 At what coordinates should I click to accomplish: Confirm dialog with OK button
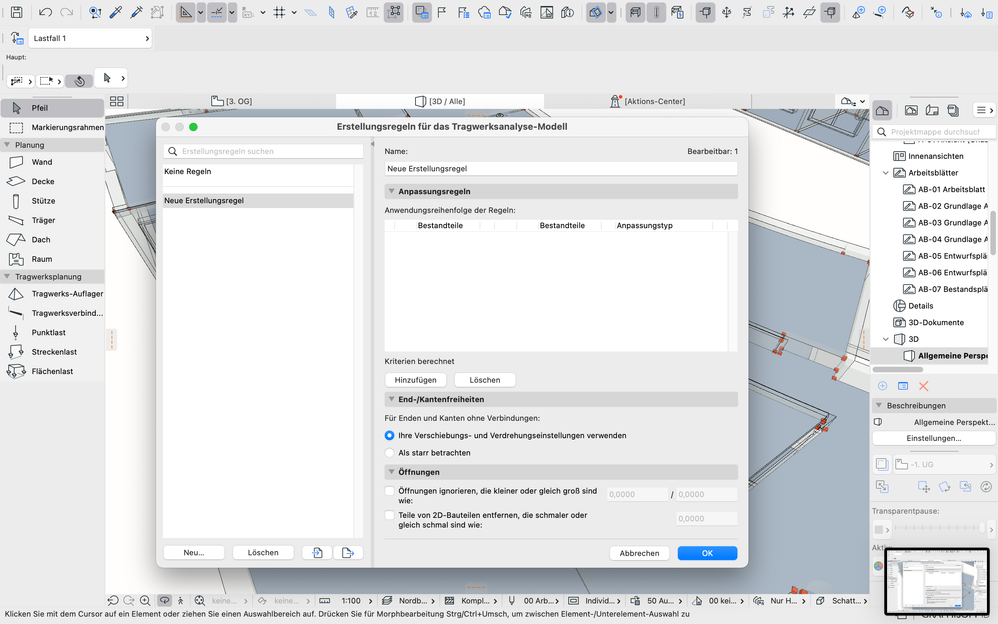707,553
